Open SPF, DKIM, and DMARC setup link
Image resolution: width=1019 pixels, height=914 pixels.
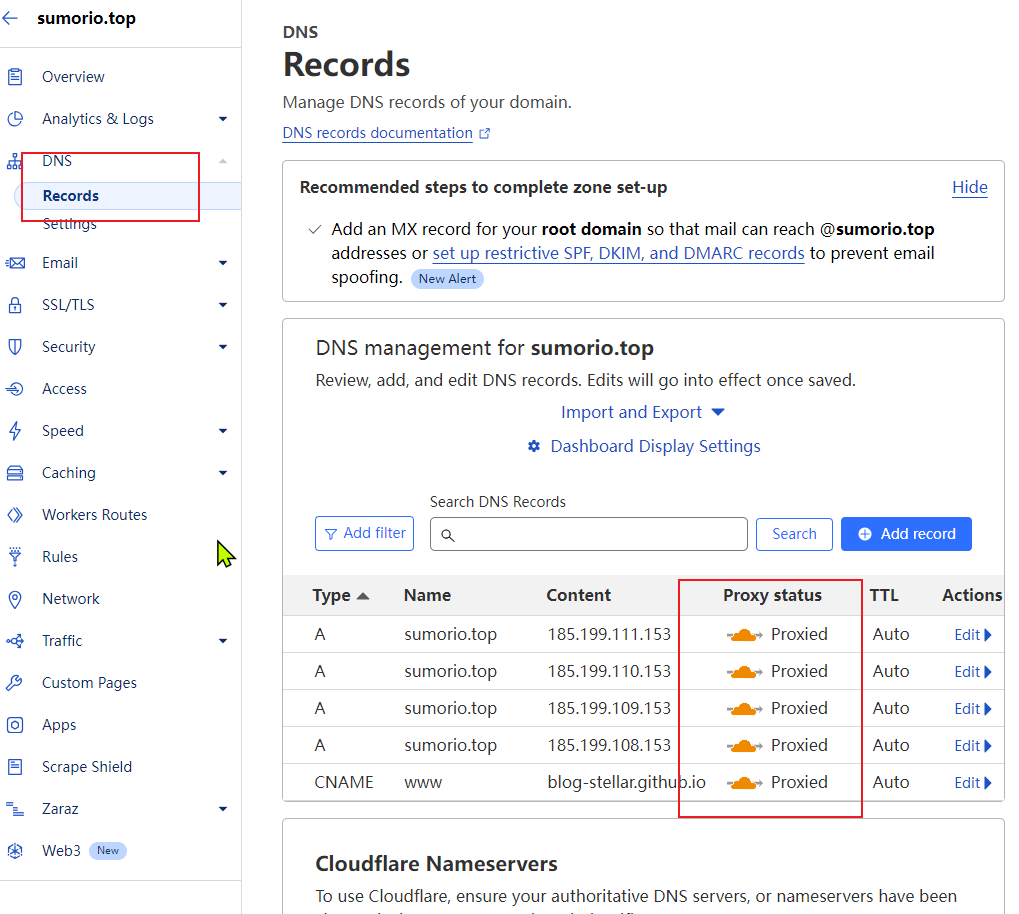[x=619, y=254]
